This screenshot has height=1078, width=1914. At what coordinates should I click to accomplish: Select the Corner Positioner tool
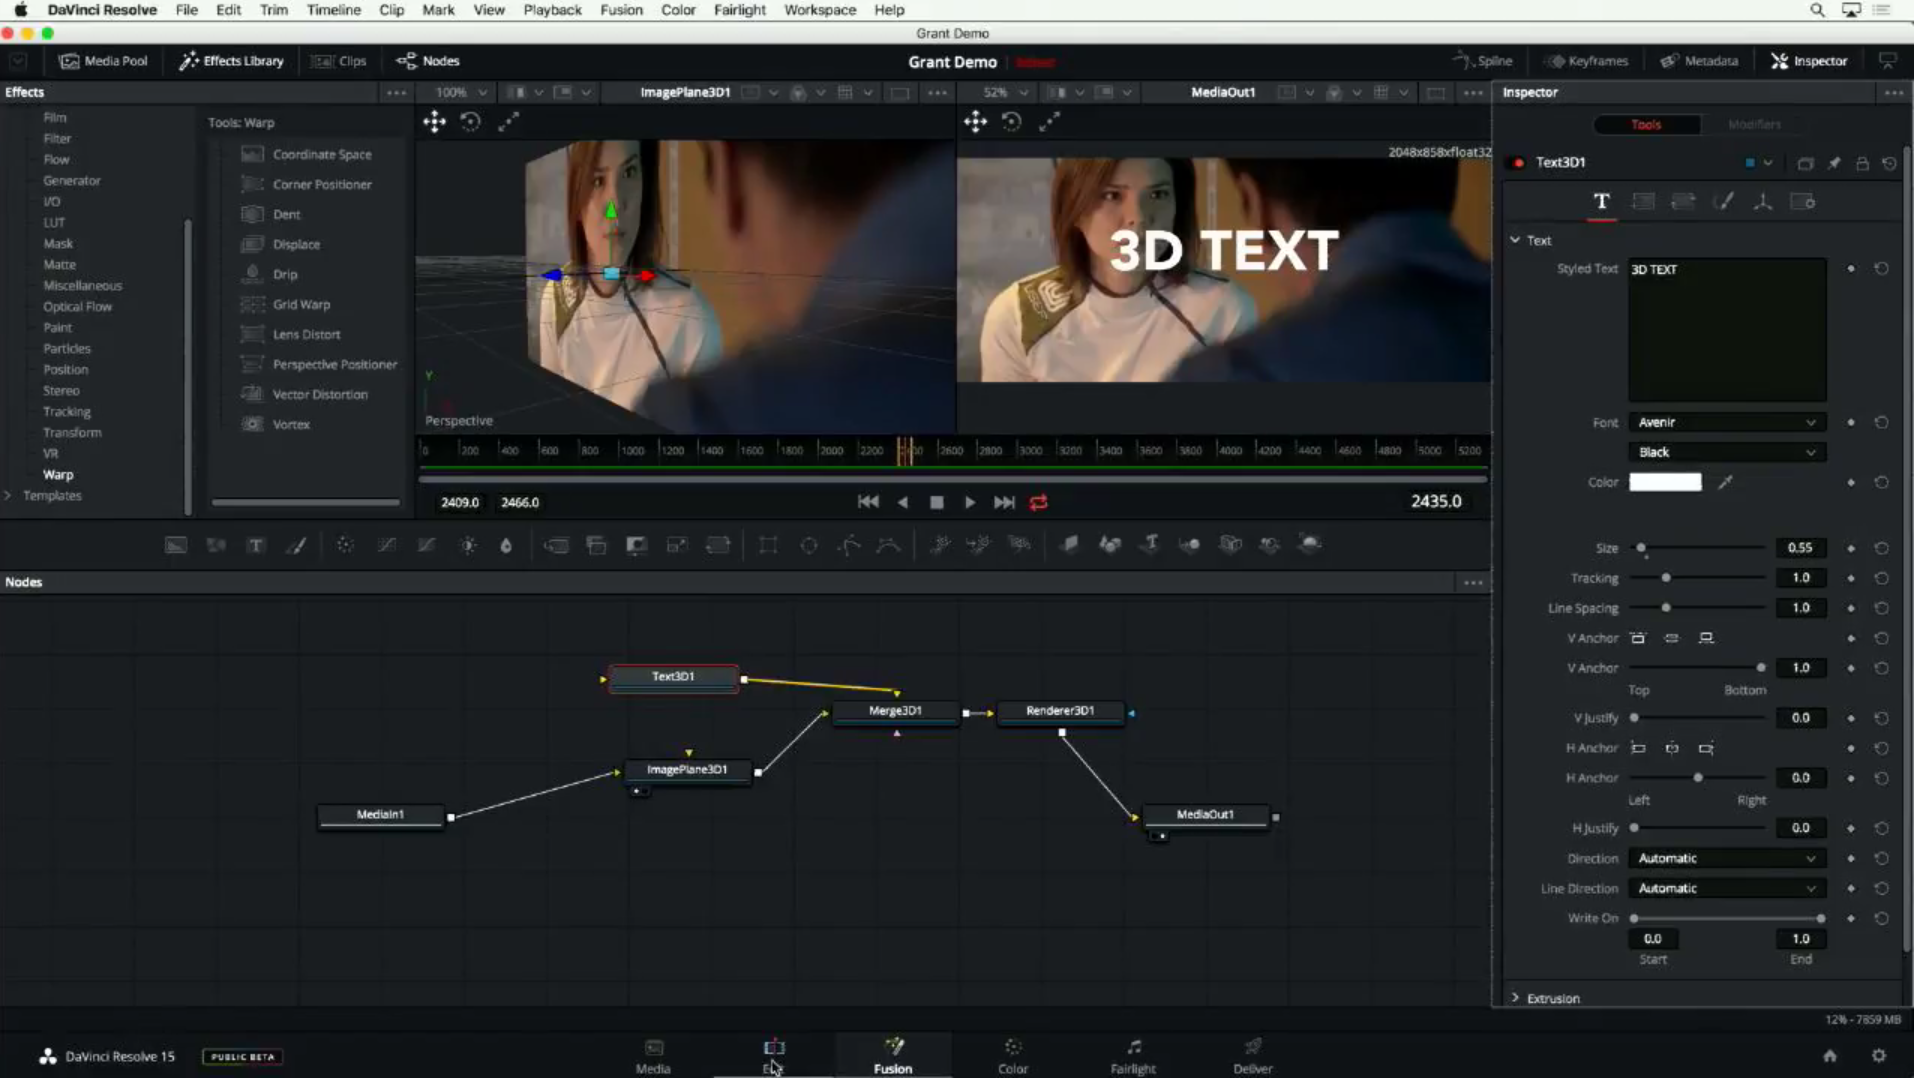pos(322,184)
